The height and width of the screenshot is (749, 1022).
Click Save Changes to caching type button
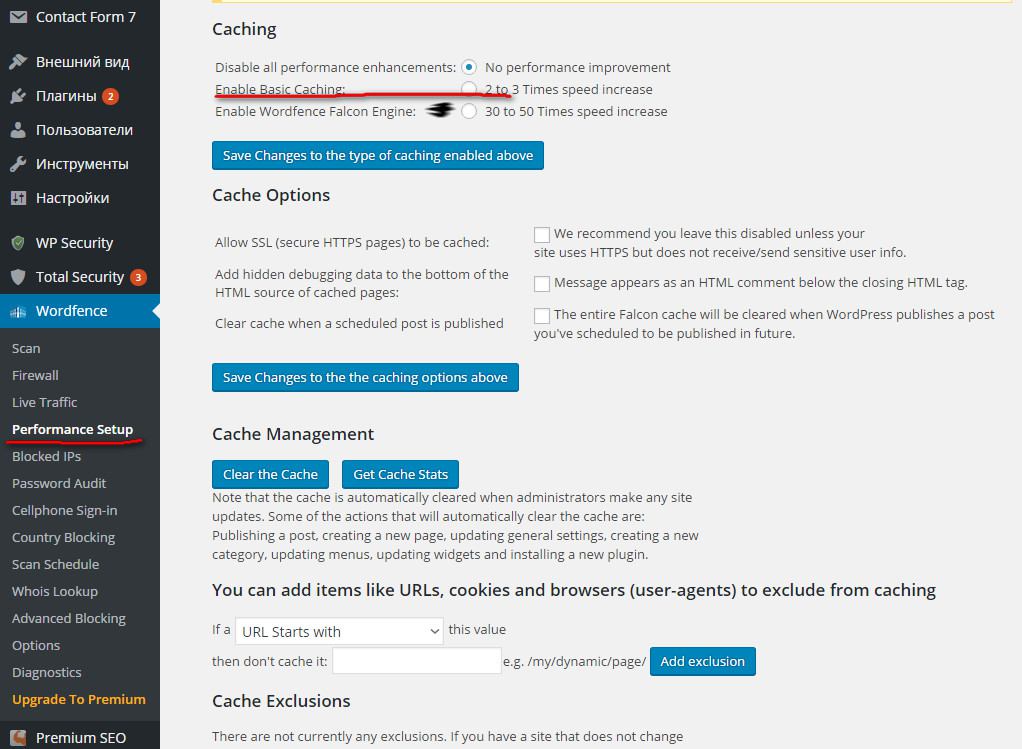377,155
